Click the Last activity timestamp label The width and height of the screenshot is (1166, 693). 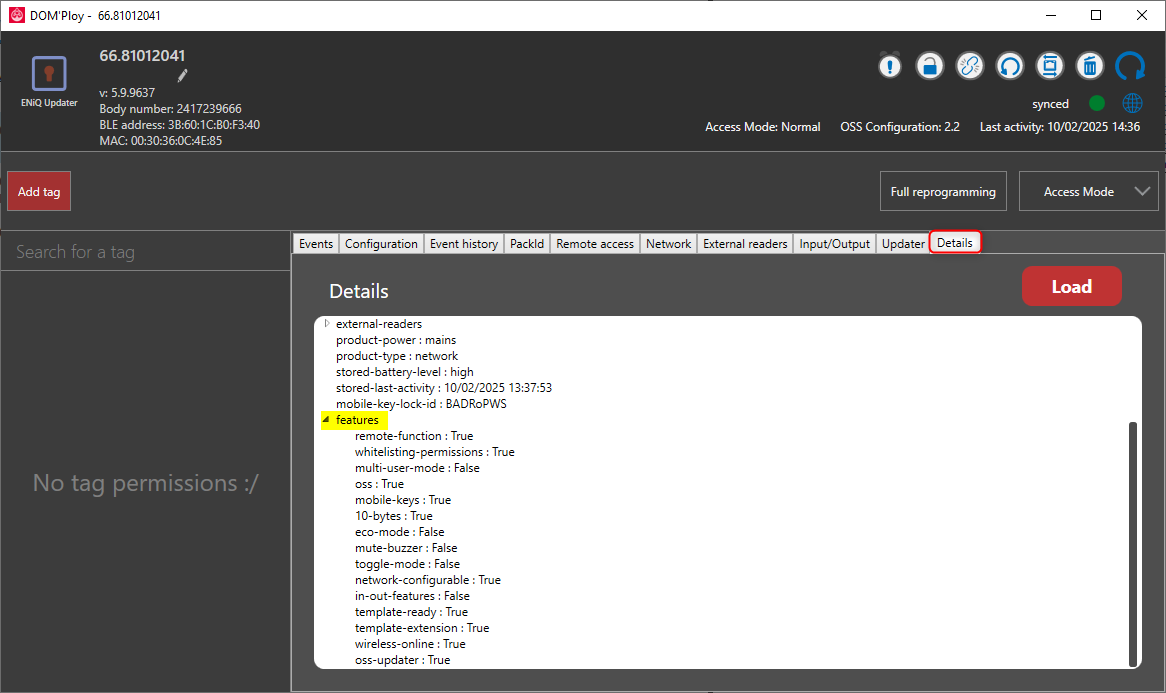[x=1060, y=127]
